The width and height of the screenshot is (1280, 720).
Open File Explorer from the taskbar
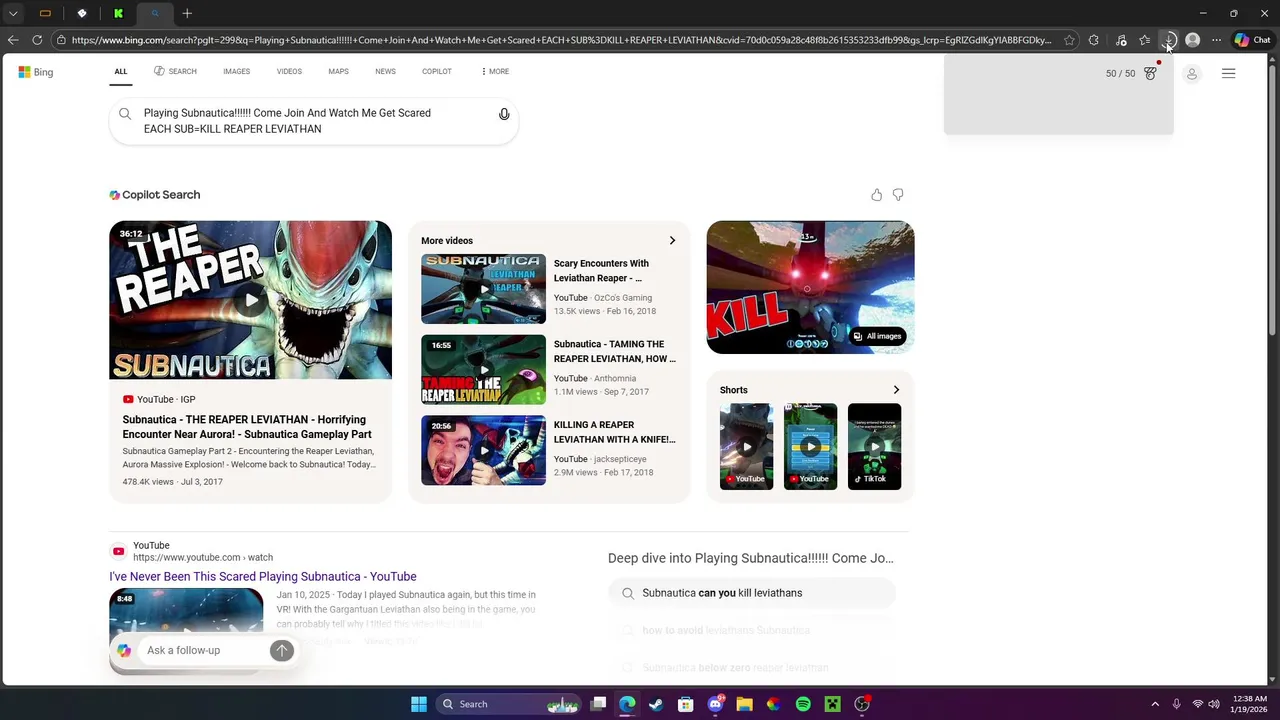(744, 704)
